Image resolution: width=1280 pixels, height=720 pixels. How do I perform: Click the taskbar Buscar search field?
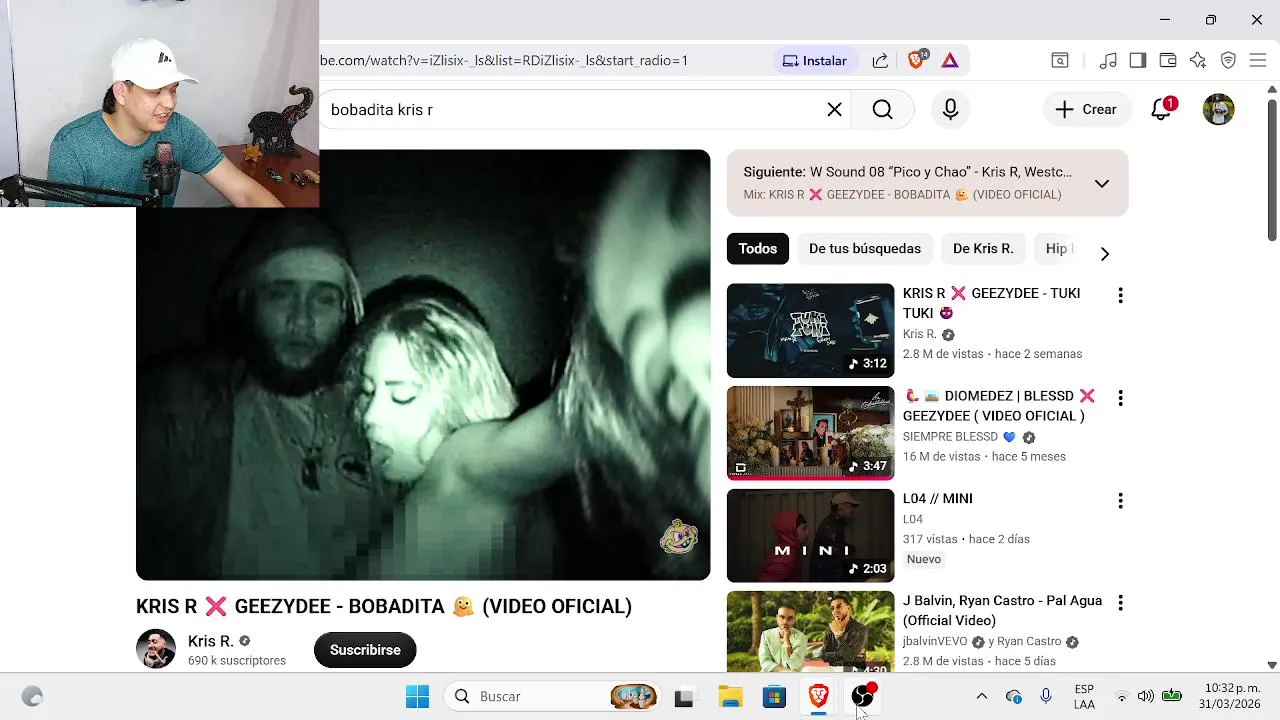(552, 696)
